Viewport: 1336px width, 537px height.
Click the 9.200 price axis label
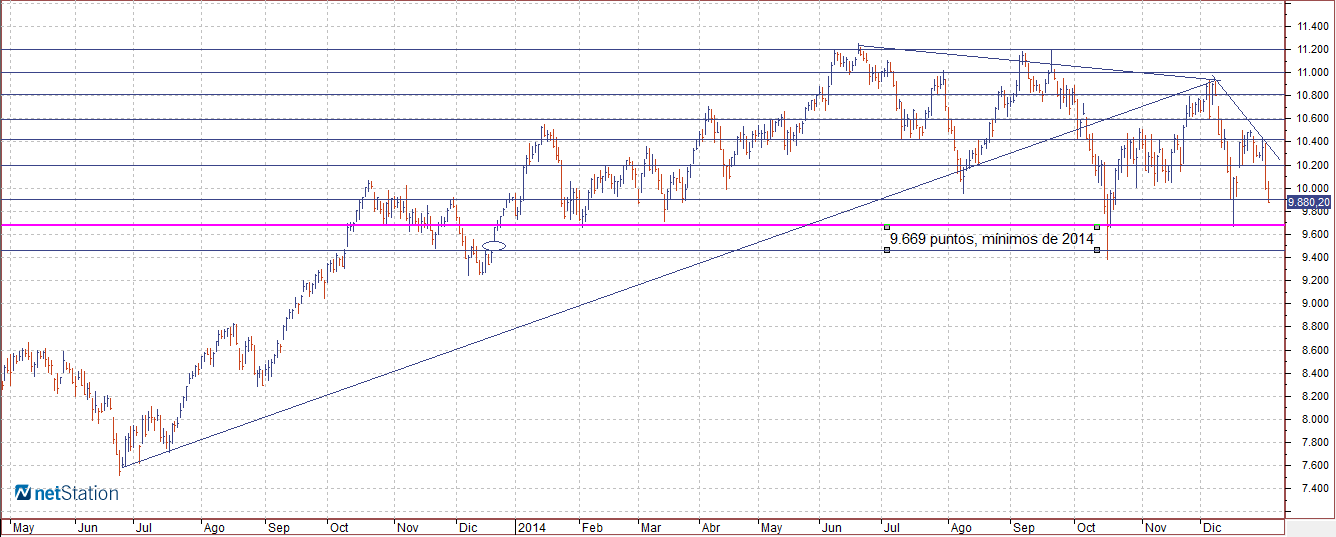(1316, 280)
